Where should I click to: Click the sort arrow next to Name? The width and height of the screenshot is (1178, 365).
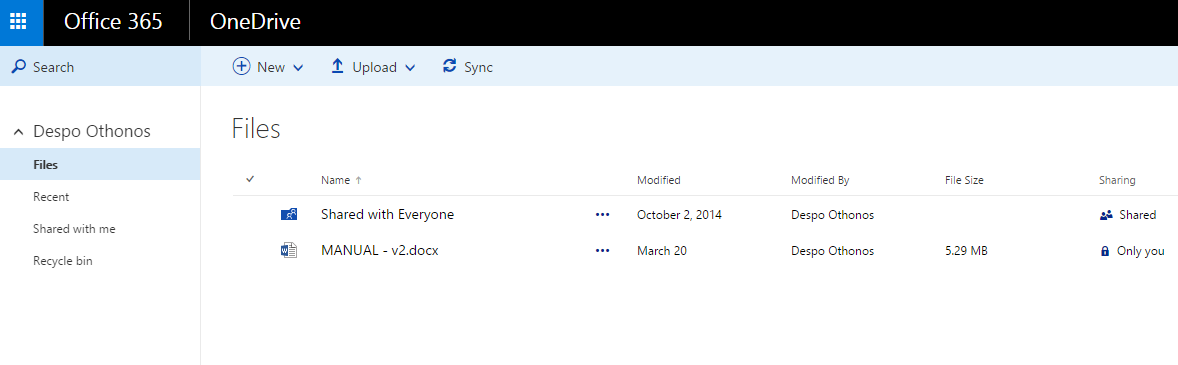click(x=358, y=180)
